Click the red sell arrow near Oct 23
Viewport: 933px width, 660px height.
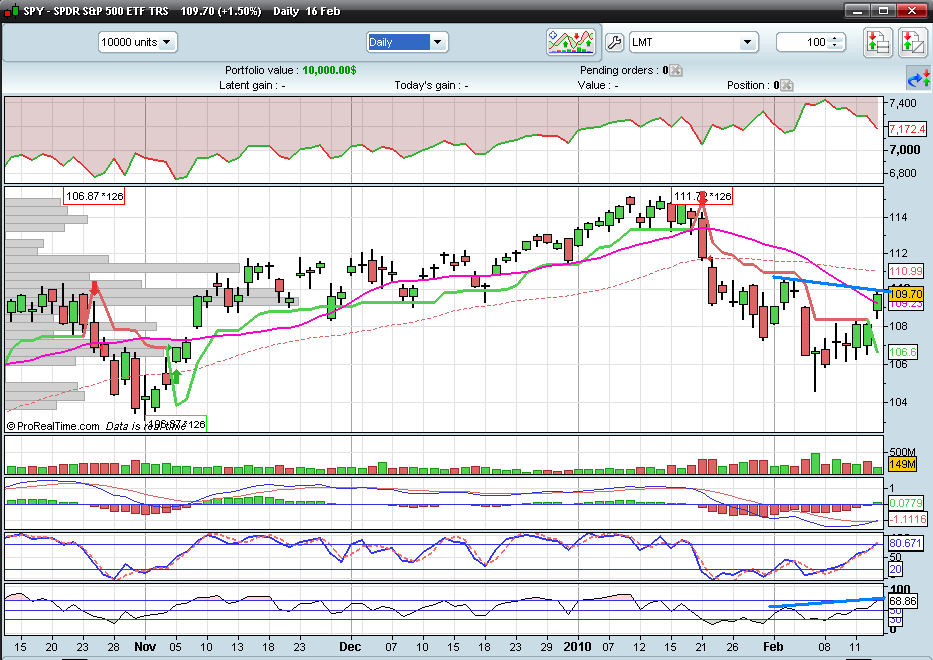pos(94,289)
